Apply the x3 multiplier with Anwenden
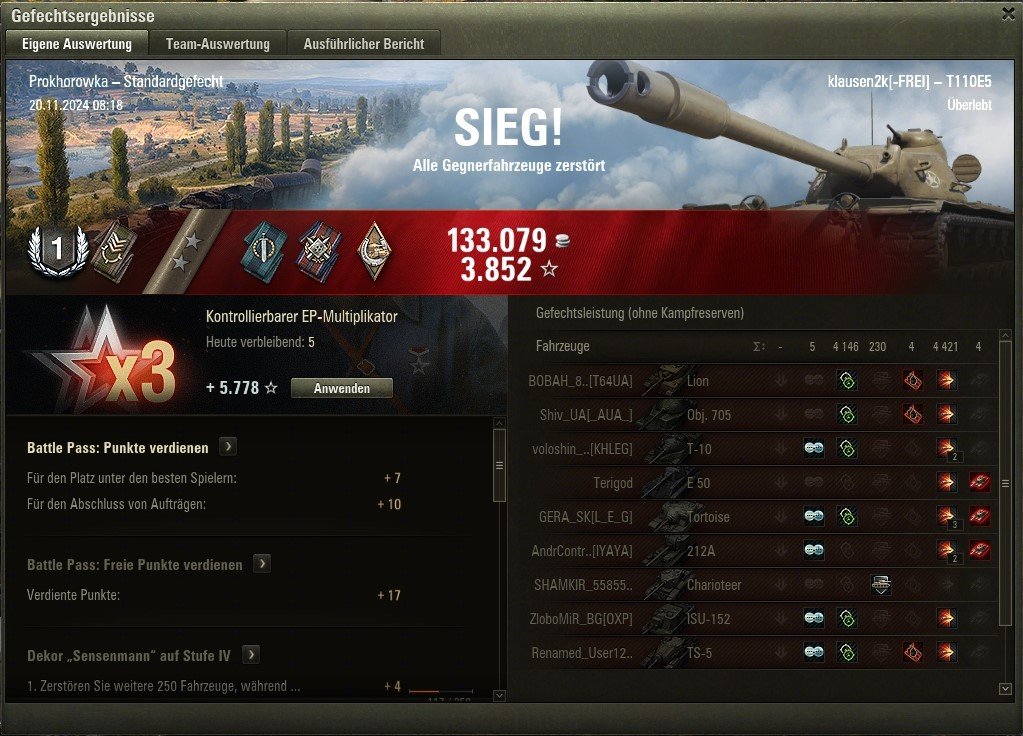Screen dimensions: 1023x736 (x=342, y=388)
